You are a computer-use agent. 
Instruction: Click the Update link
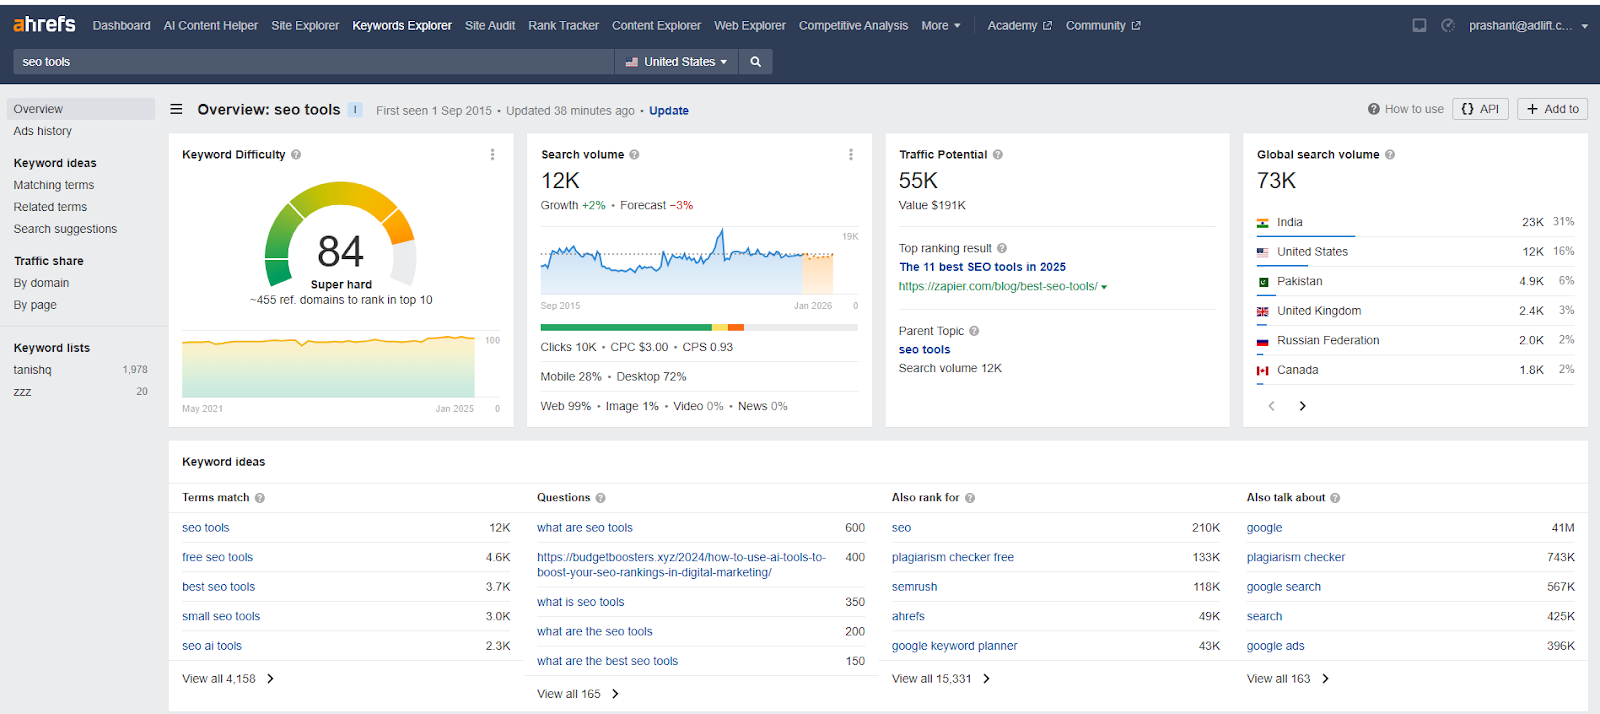[669, 111]
